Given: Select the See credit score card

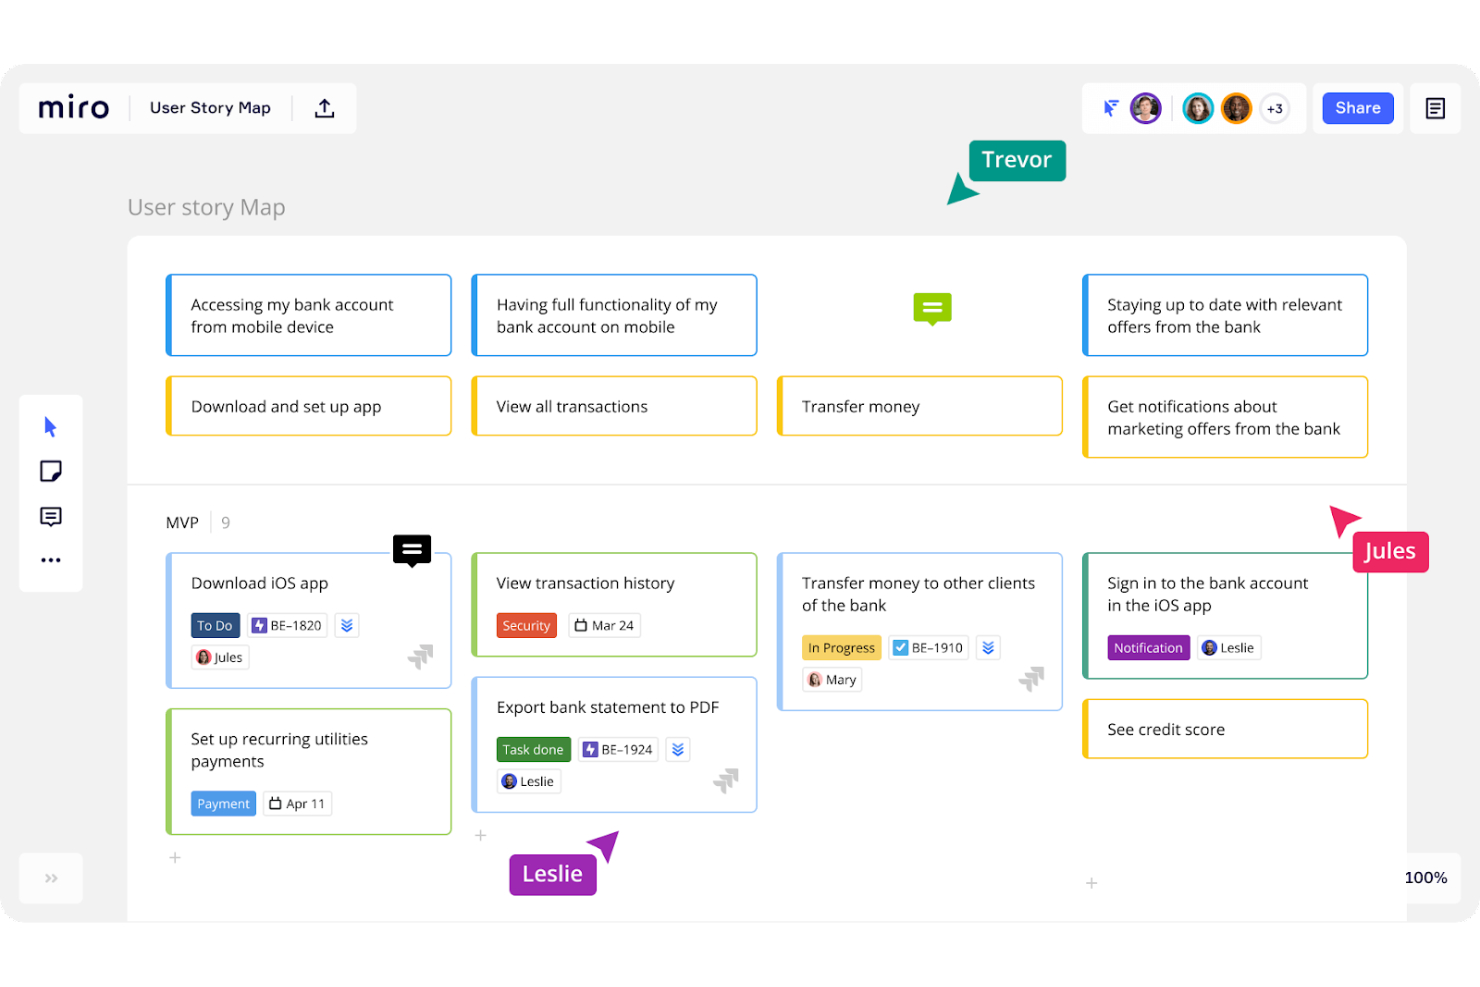Looking at the screenshot, I should 1224,729.
